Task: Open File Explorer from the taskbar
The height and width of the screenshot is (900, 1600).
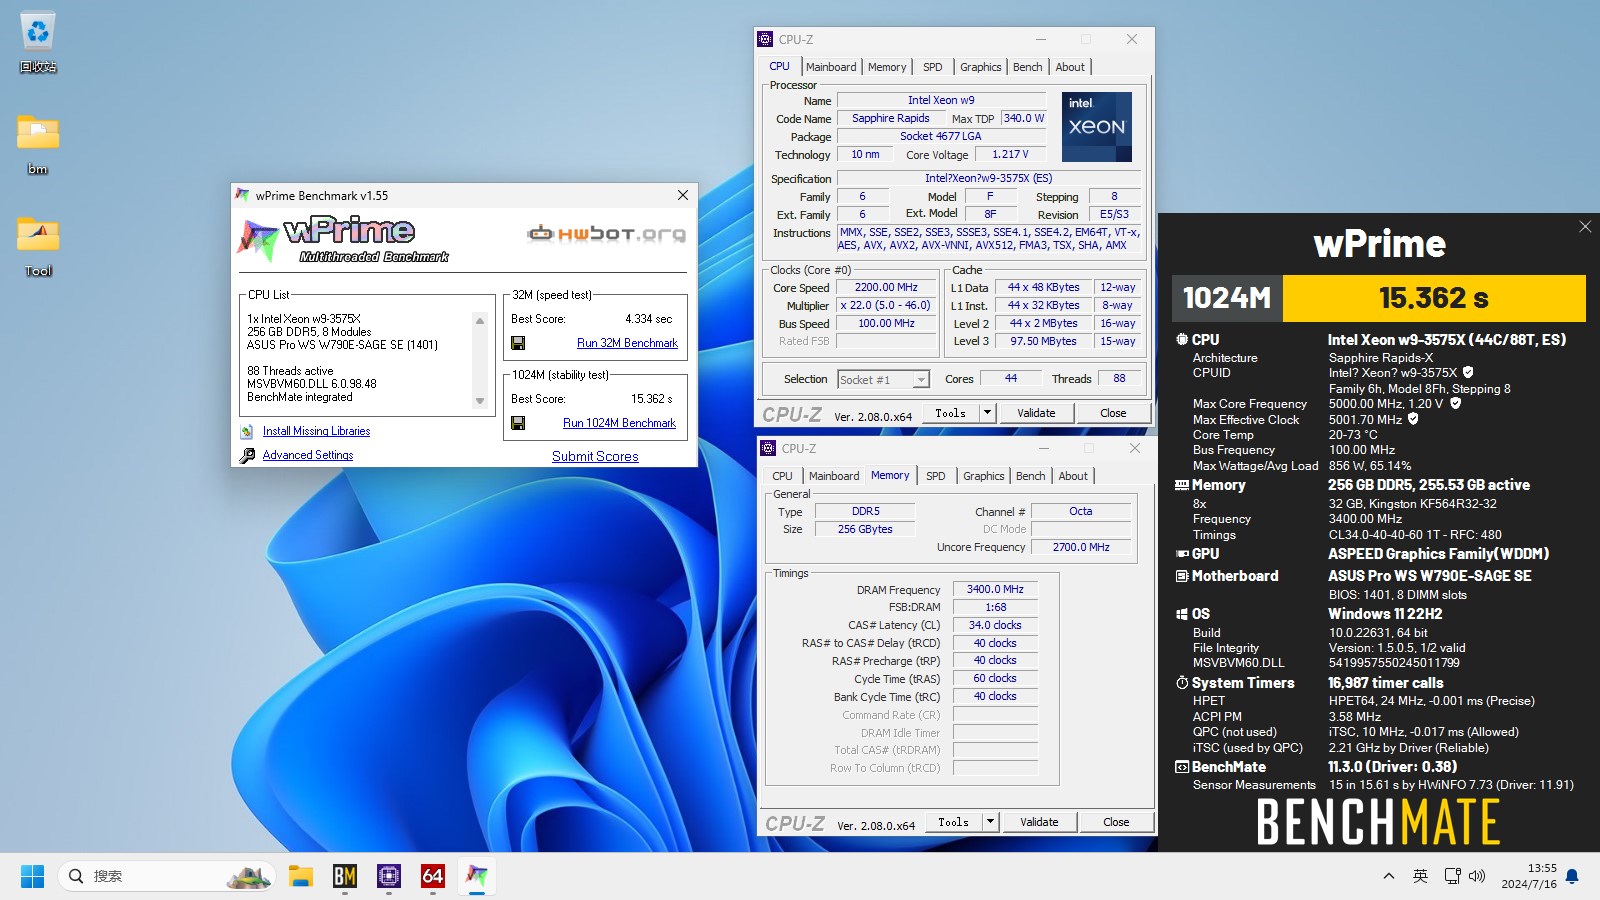Action: (301, 877)
